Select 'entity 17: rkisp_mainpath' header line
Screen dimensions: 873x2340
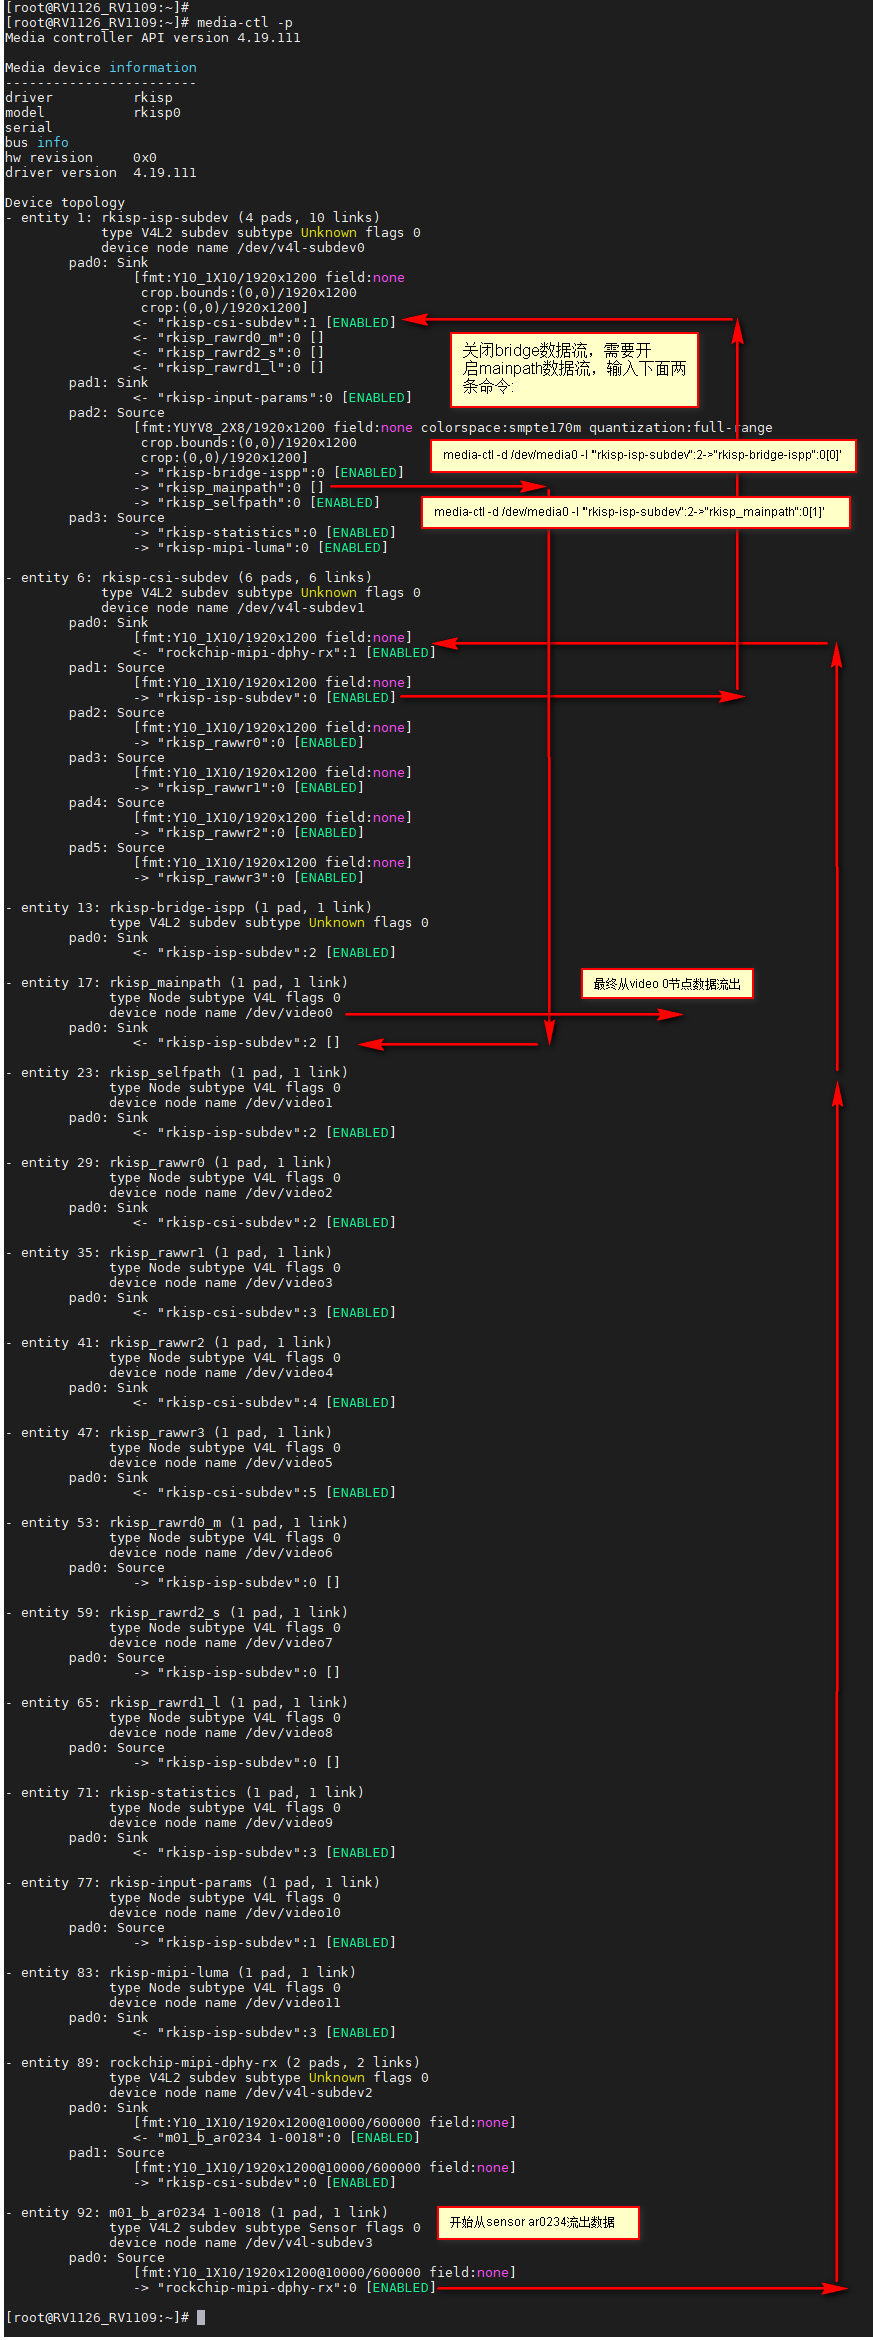[x=177, y=982]
